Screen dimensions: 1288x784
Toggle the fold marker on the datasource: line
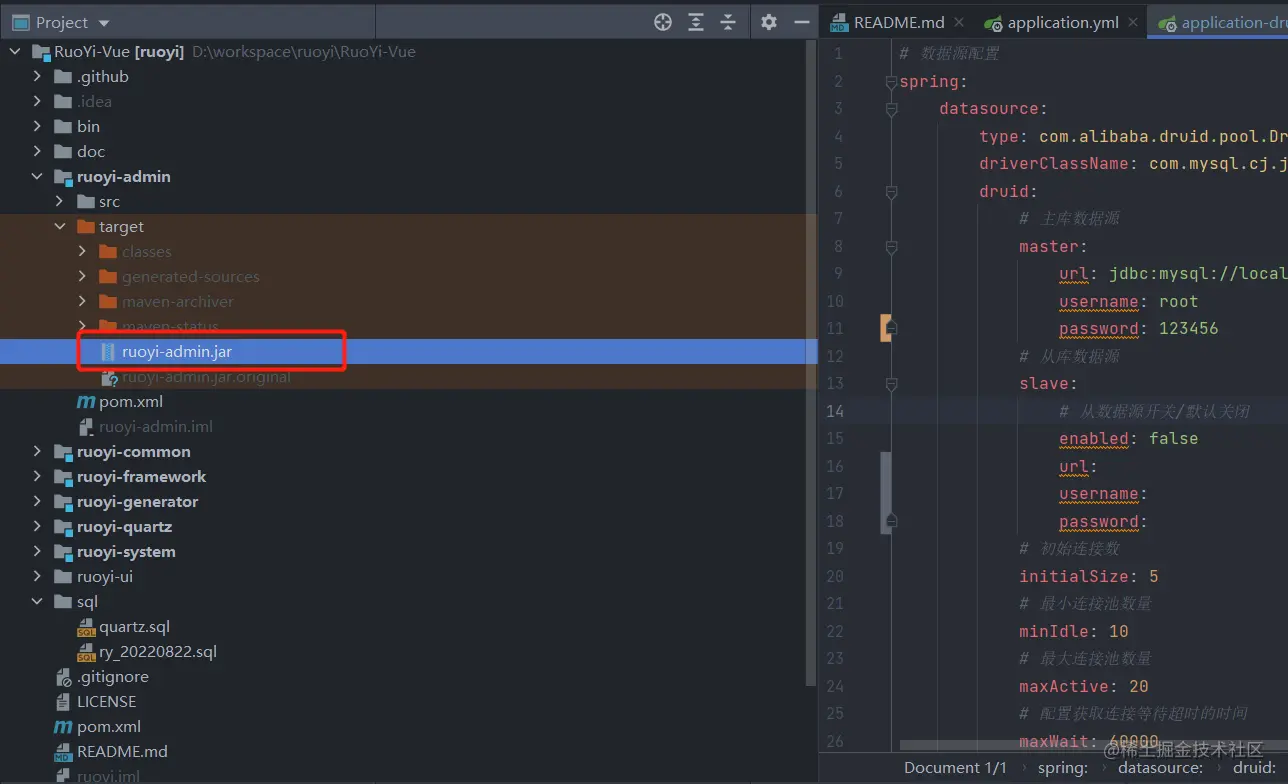pyautogui.click(x=891, y=110)
